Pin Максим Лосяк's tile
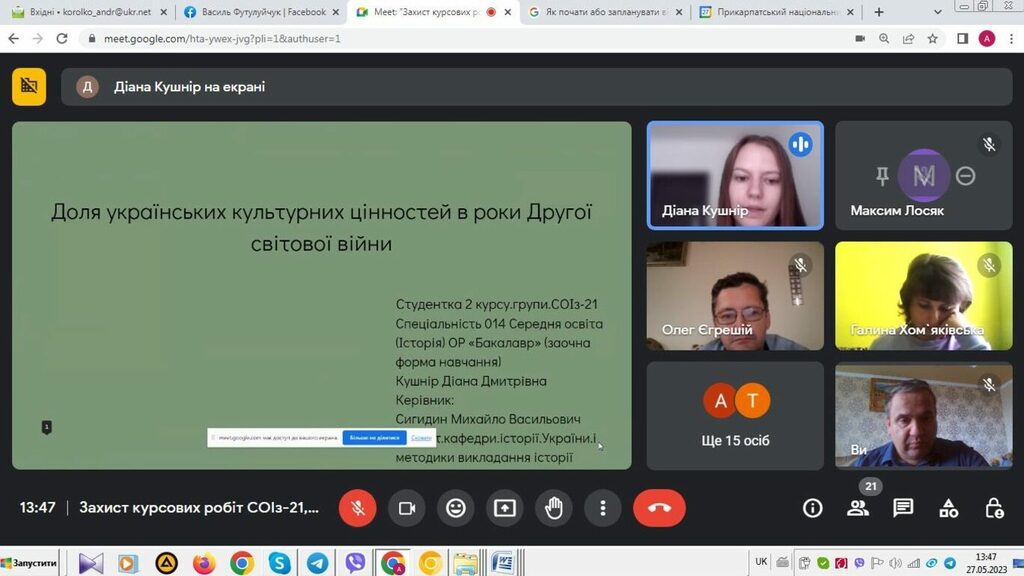The image size is (1024, 576). (882, 176)
